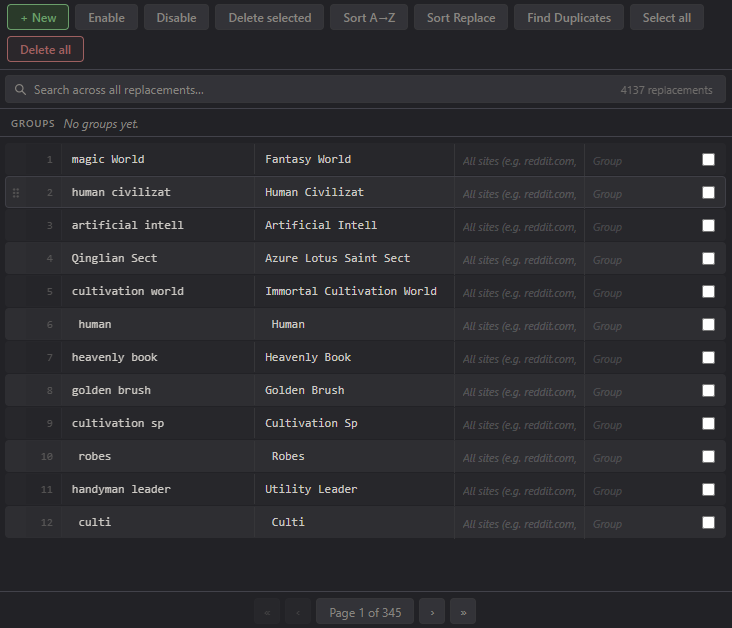Tick the checkbox for cultivation world row
This screenshot has height=628, width=732.
pyautogui.click(x=708, y=291)
